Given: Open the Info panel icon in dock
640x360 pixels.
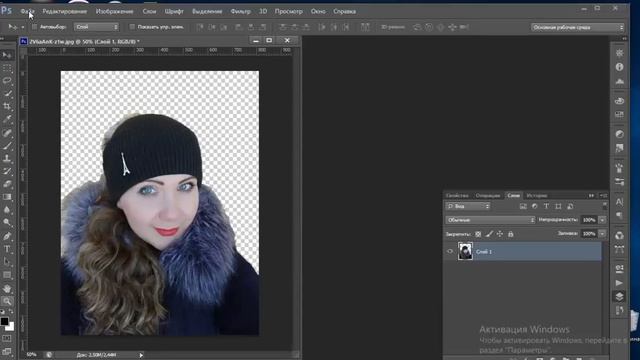Looking at the screenshot, I should 620,67.
